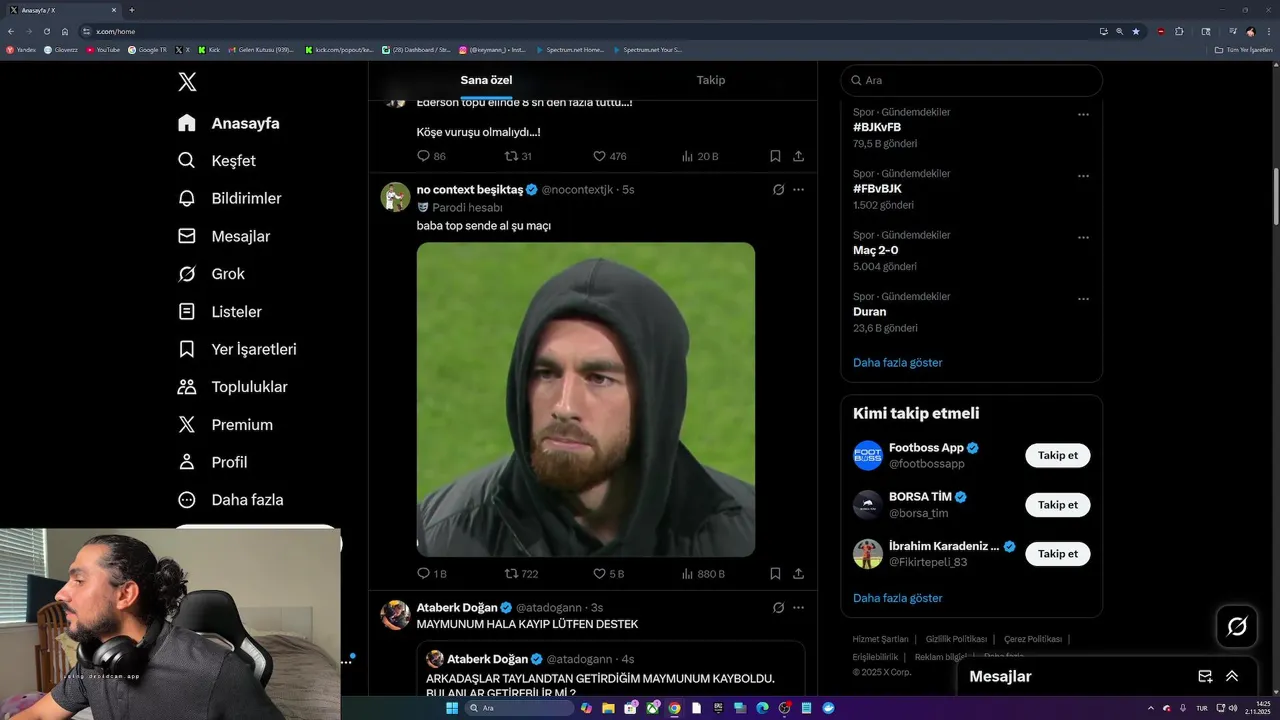Open Windows Start menu

(x=452, y=708)
